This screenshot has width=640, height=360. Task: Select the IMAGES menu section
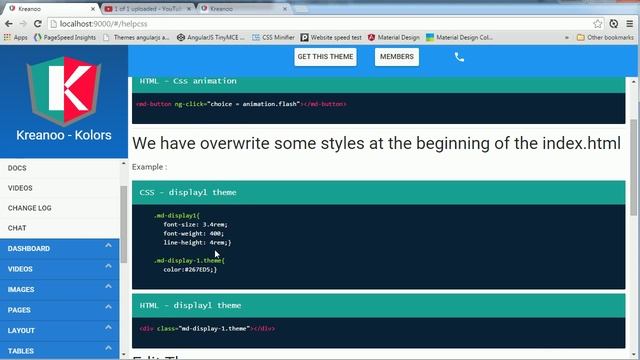point(60,289)
